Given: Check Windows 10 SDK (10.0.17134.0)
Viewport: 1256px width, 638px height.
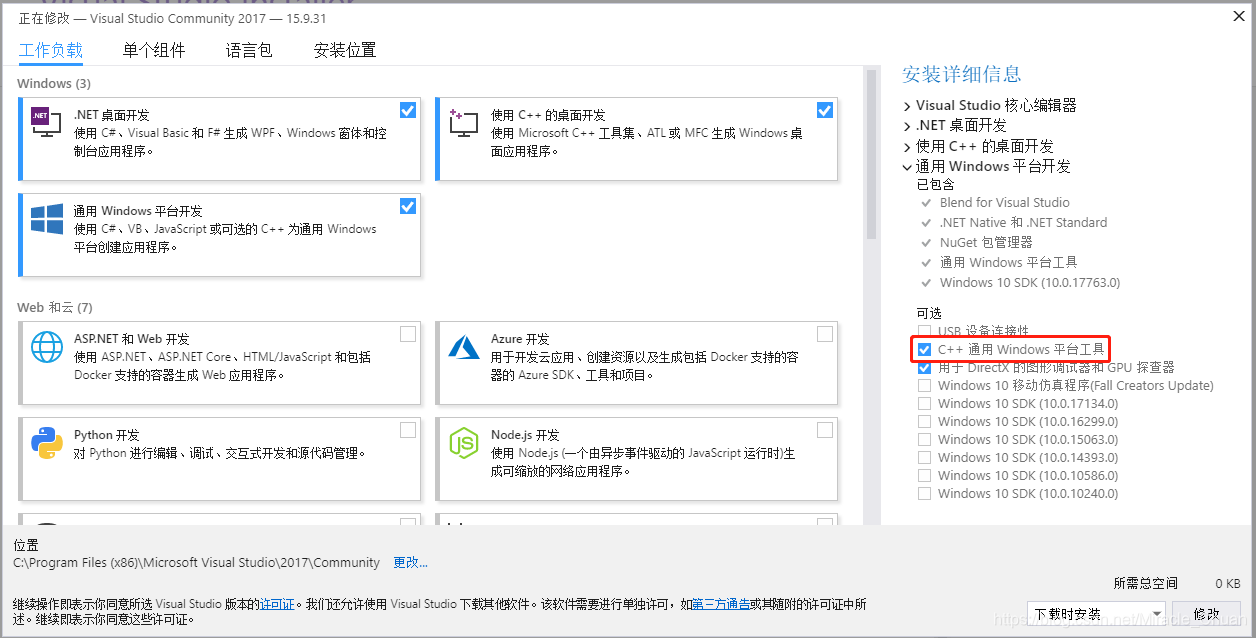Looking at the screenshot, I should pos(924,404).
